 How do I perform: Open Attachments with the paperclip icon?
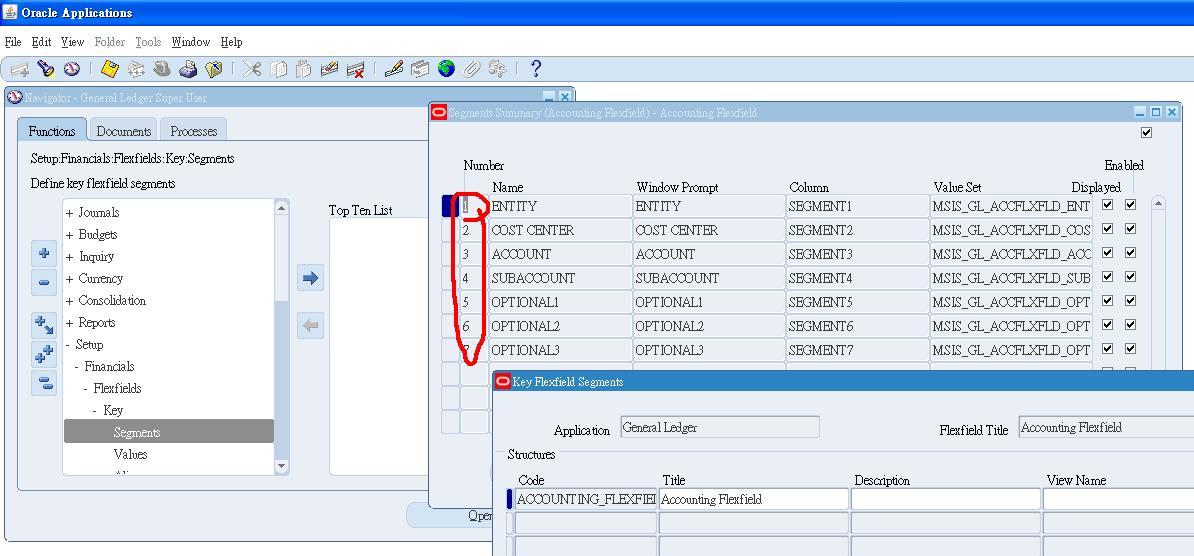pos(471,69)
